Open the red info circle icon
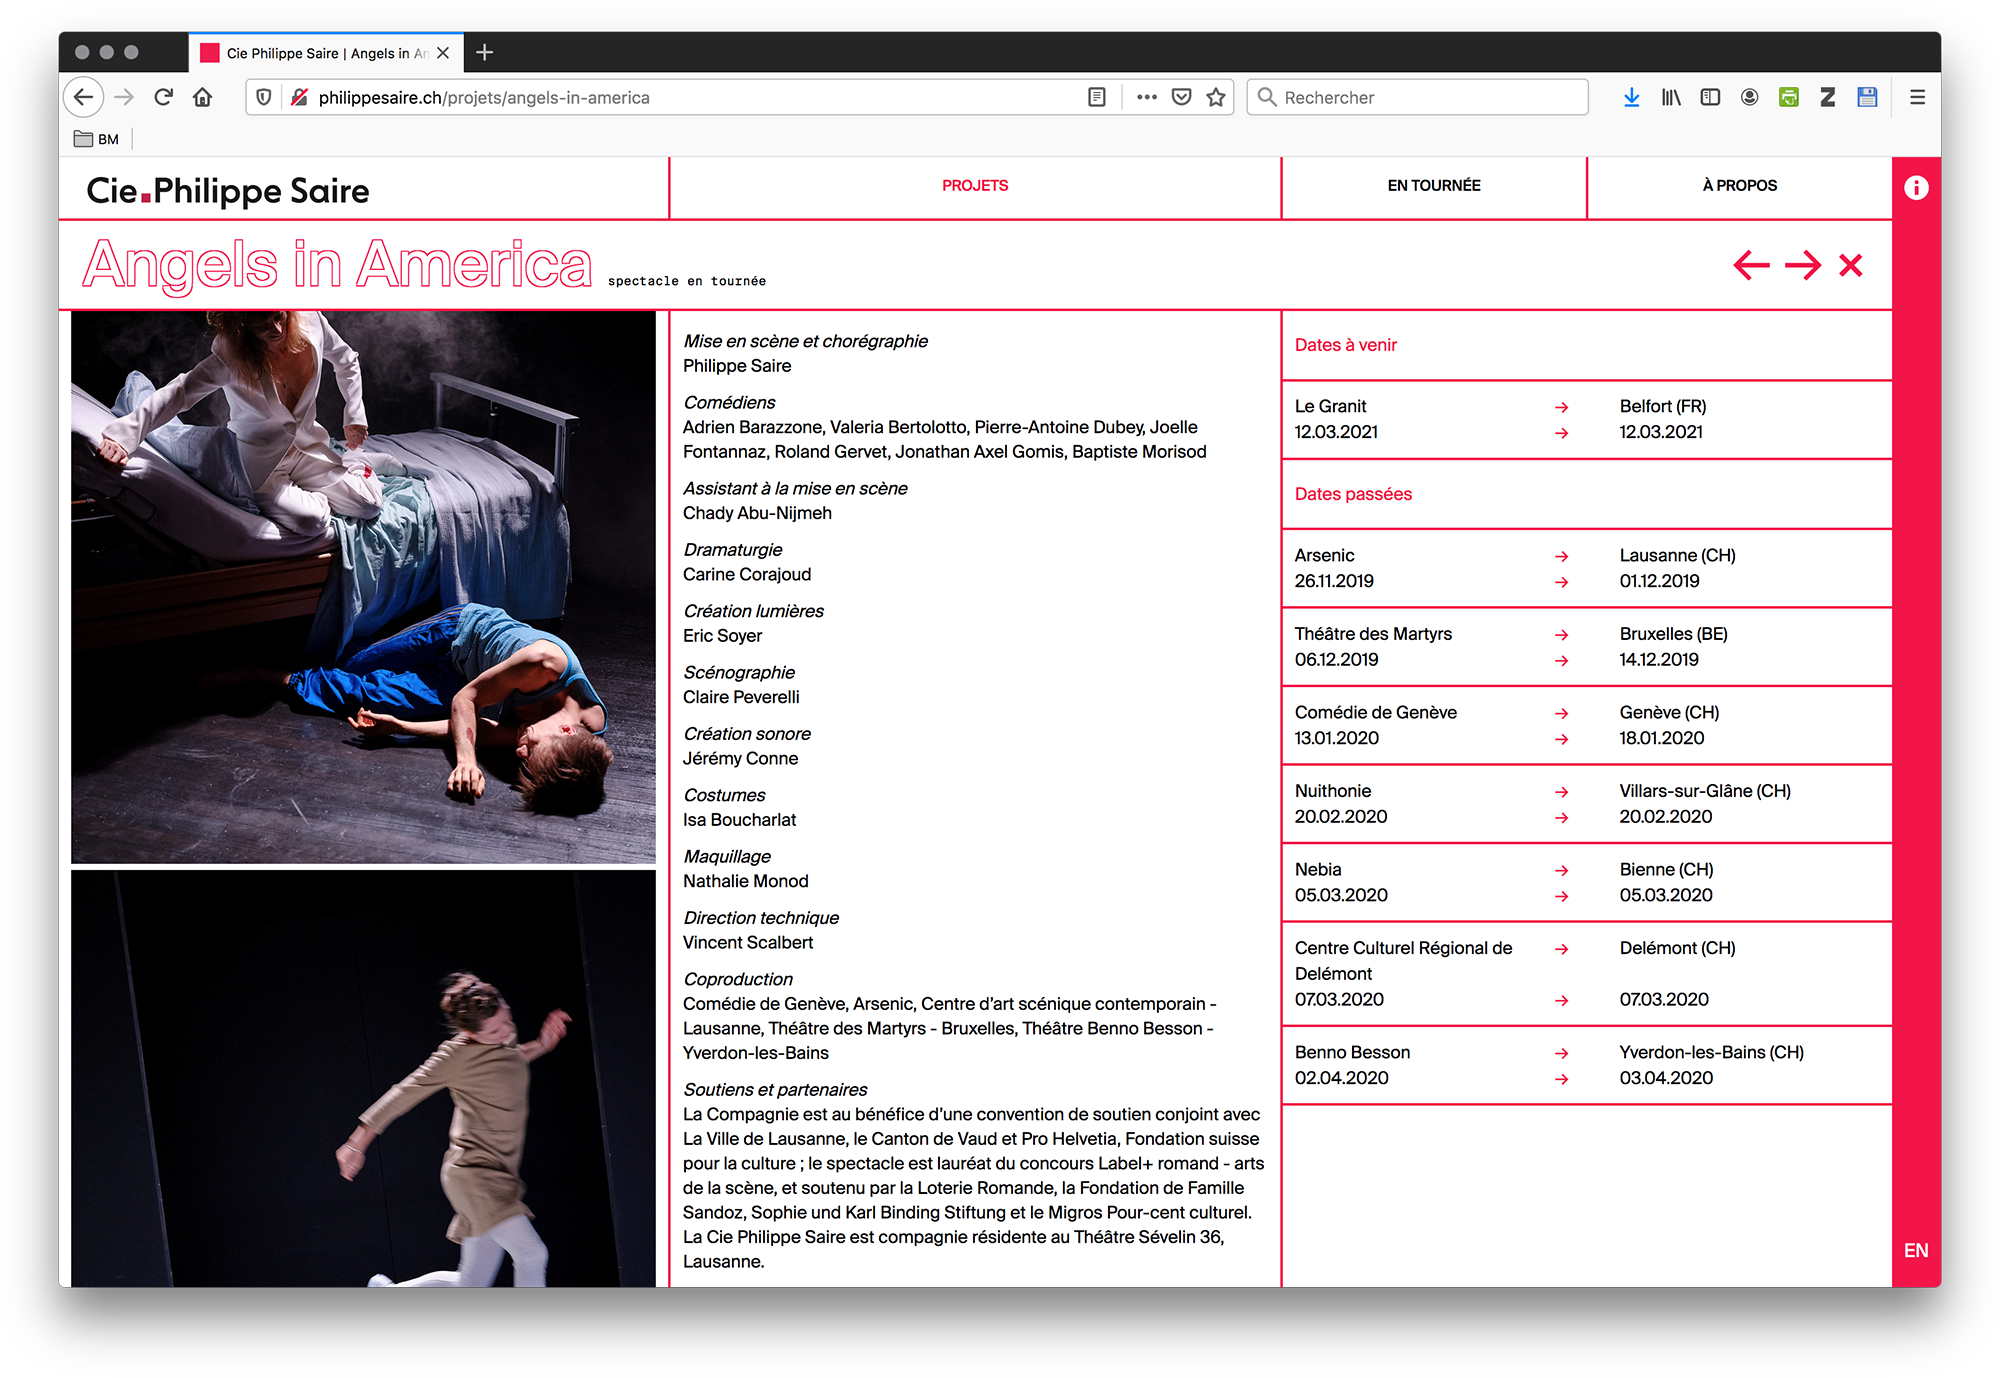 click(x=1915, y=188)
